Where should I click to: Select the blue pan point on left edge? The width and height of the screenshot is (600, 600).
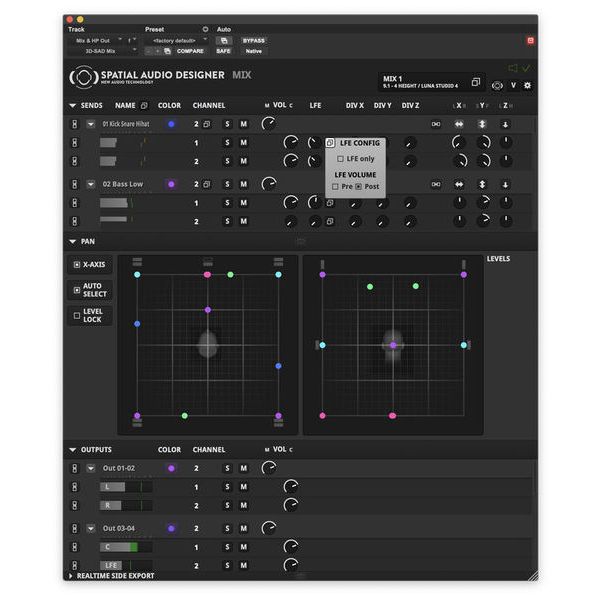pos(137,324)
